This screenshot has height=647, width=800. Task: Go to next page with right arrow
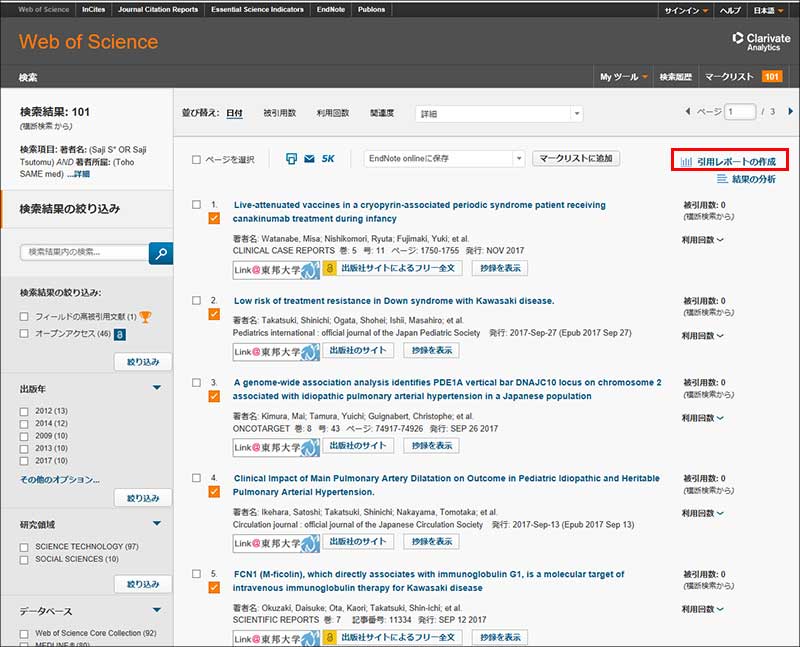pyautogui.click(x=790, y=111)
